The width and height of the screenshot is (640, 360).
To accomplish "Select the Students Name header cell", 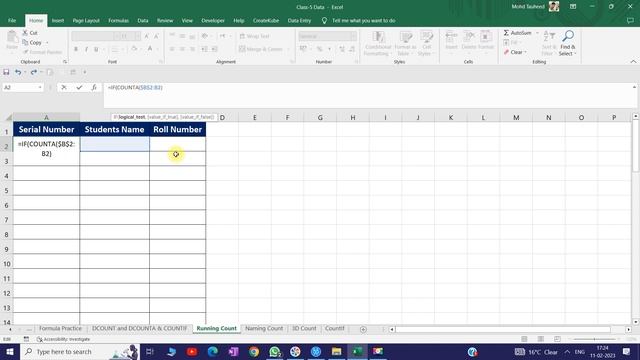I will (114, 129).
